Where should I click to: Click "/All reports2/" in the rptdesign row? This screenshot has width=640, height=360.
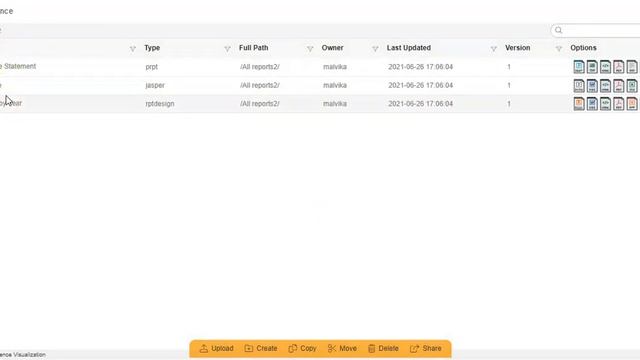pos(260,104)
